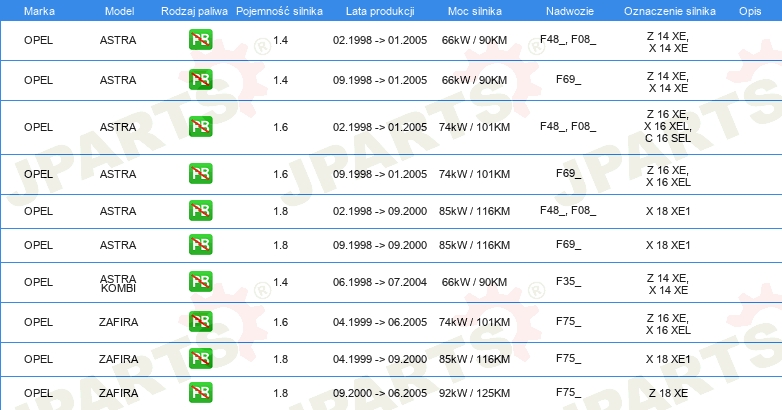Click the fuel icon in the Zafira 85kW / 116KM row
This screenshot has width=782, height=410.
pos(201,359)
